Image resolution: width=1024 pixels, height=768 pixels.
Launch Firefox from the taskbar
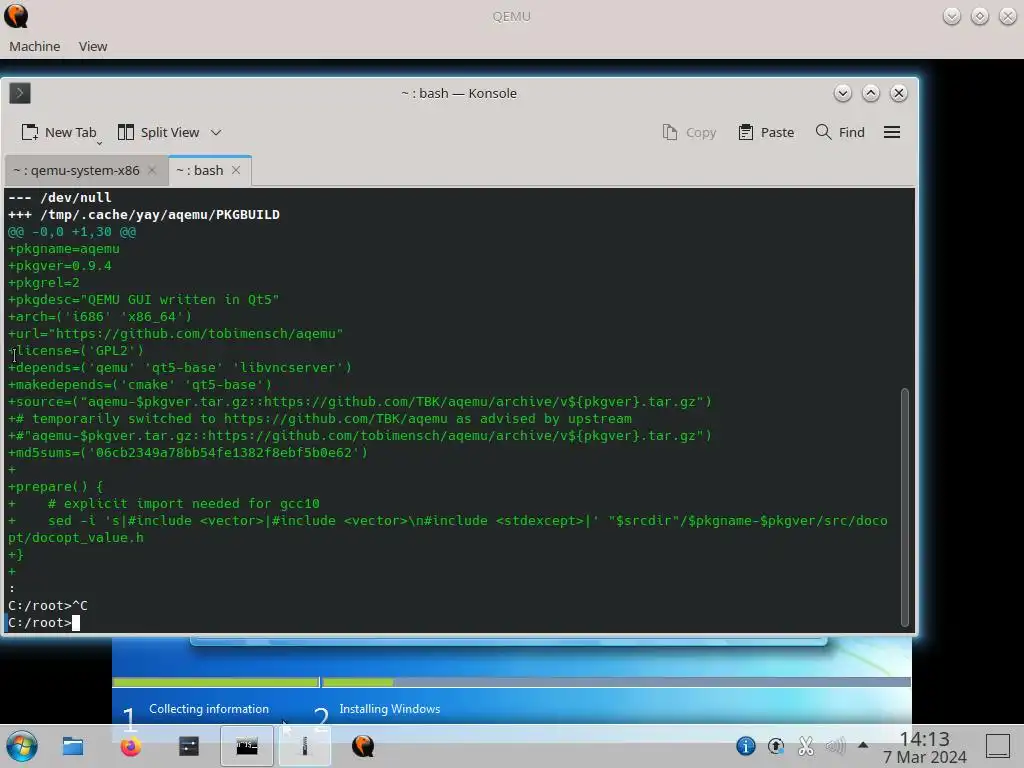(x=131, y=746)
